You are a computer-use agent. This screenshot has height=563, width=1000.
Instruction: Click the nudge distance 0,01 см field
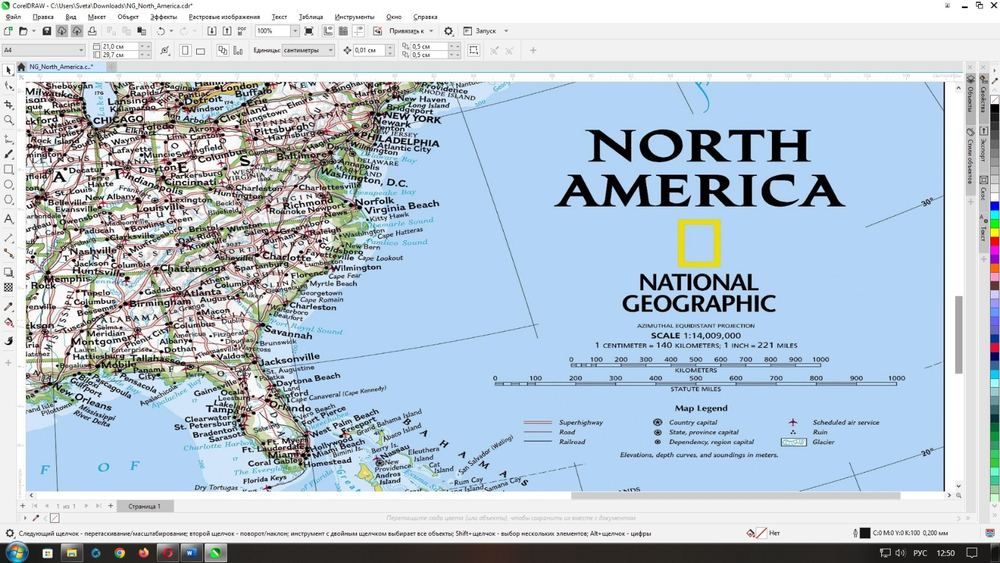pyautogui.click(x=368, y=50)
